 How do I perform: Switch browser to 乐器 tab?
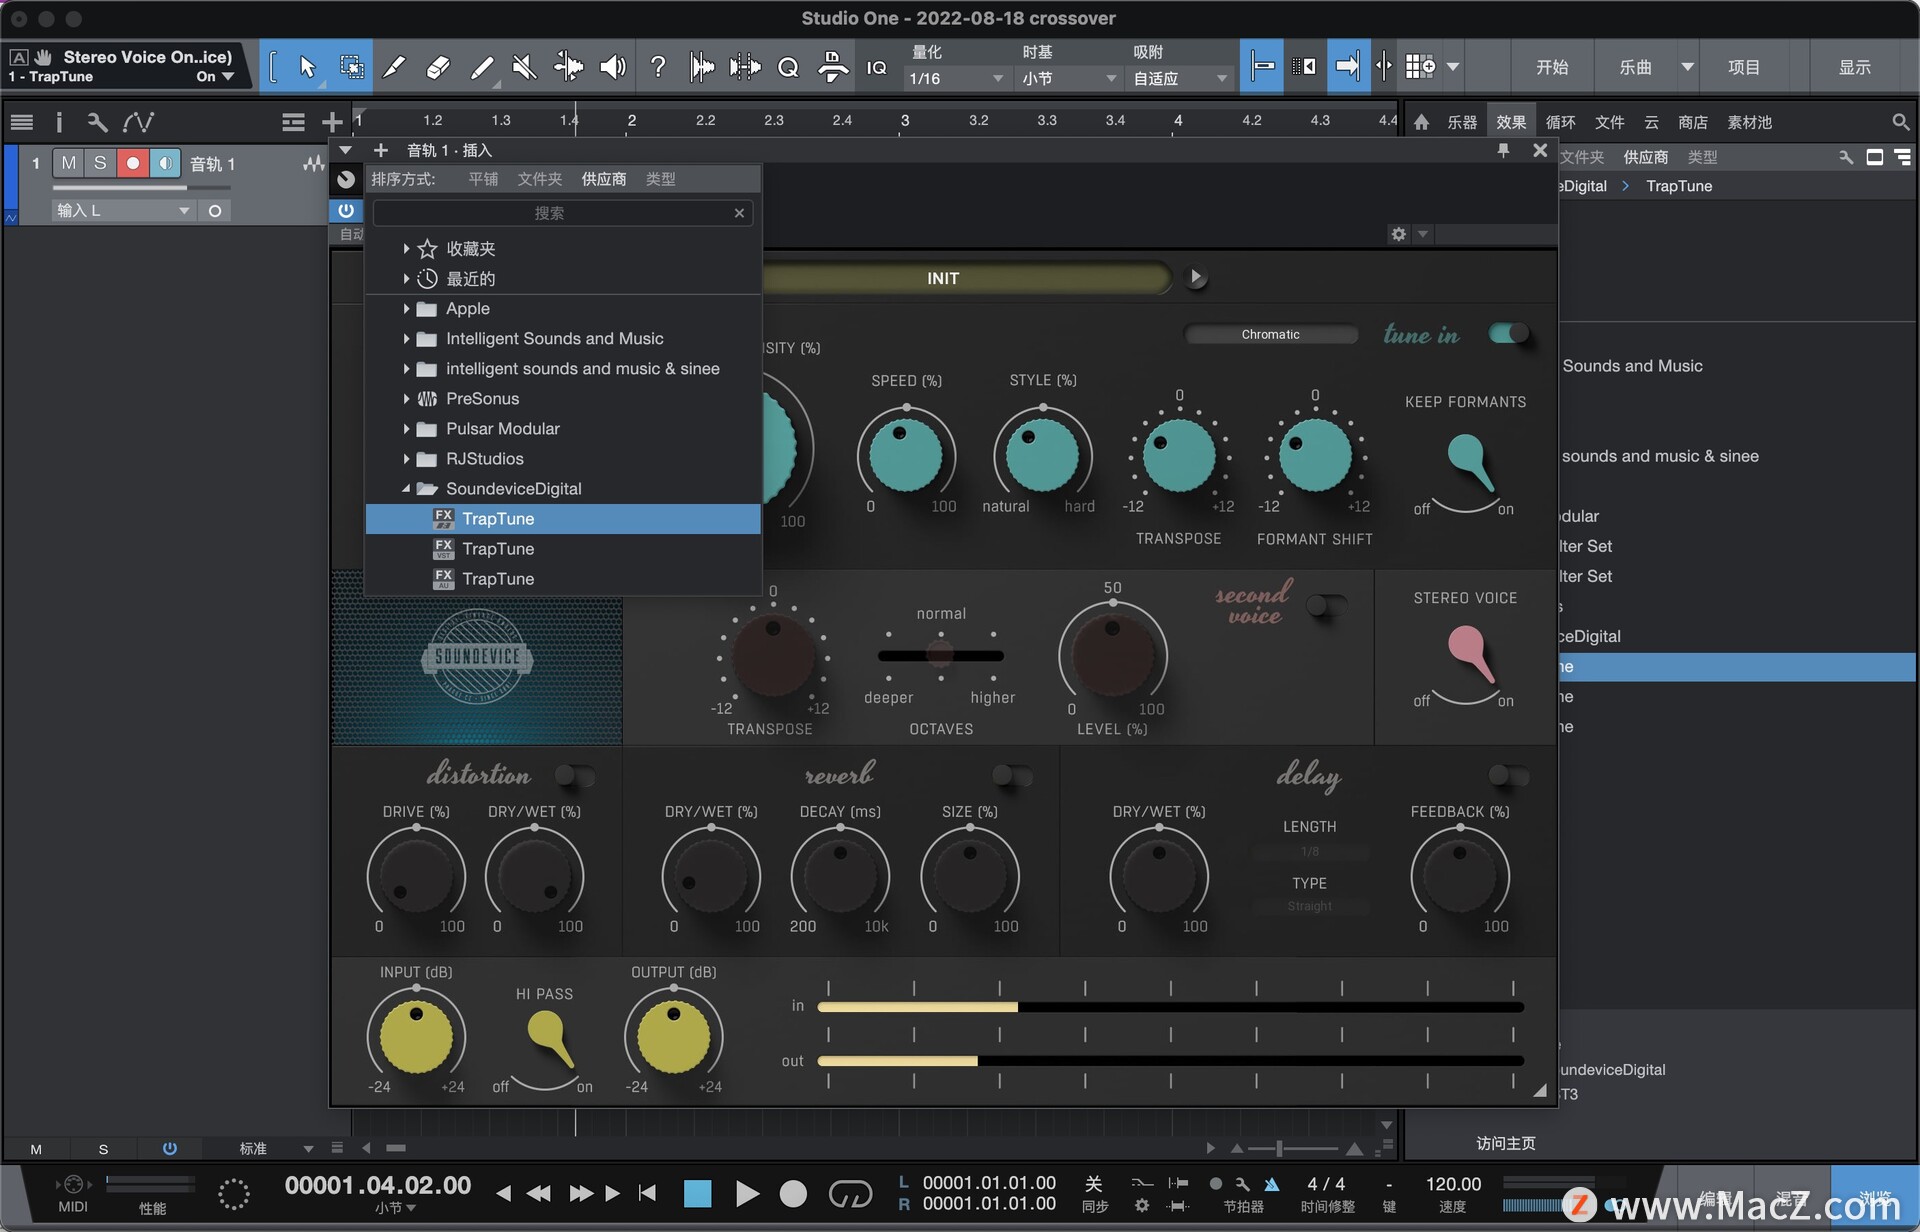tap(1461, 122)
